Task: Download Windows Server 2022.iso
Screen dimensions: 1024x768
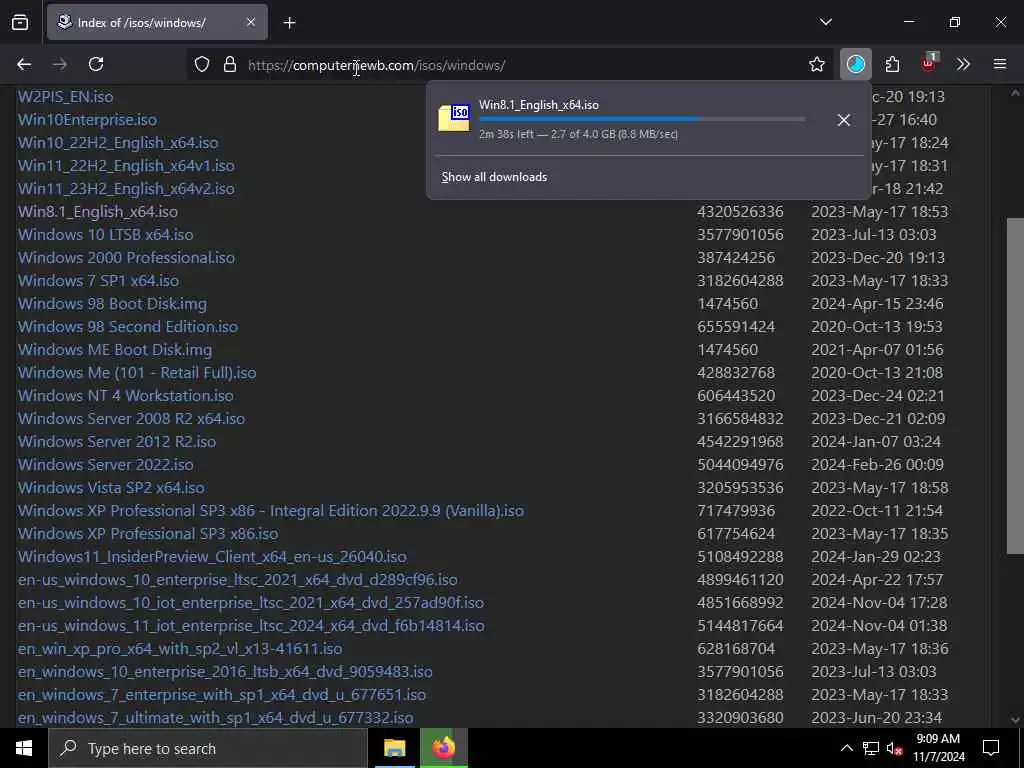Action: pos(106,464)
